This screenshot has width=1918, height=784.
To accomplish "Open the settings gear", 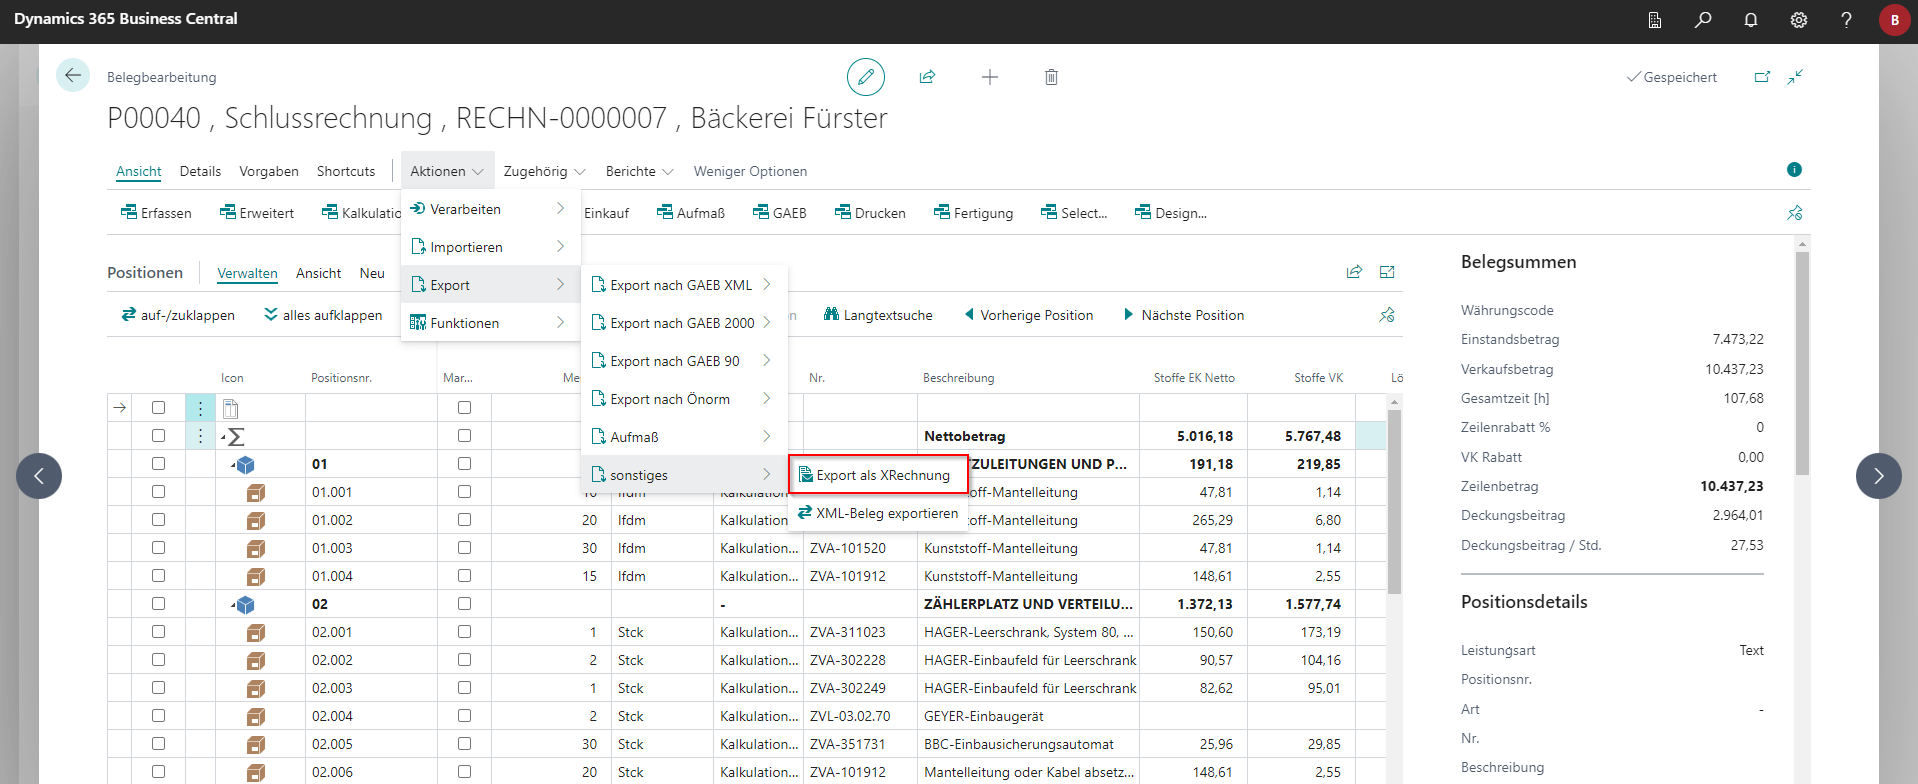I will coord(1799,20).
